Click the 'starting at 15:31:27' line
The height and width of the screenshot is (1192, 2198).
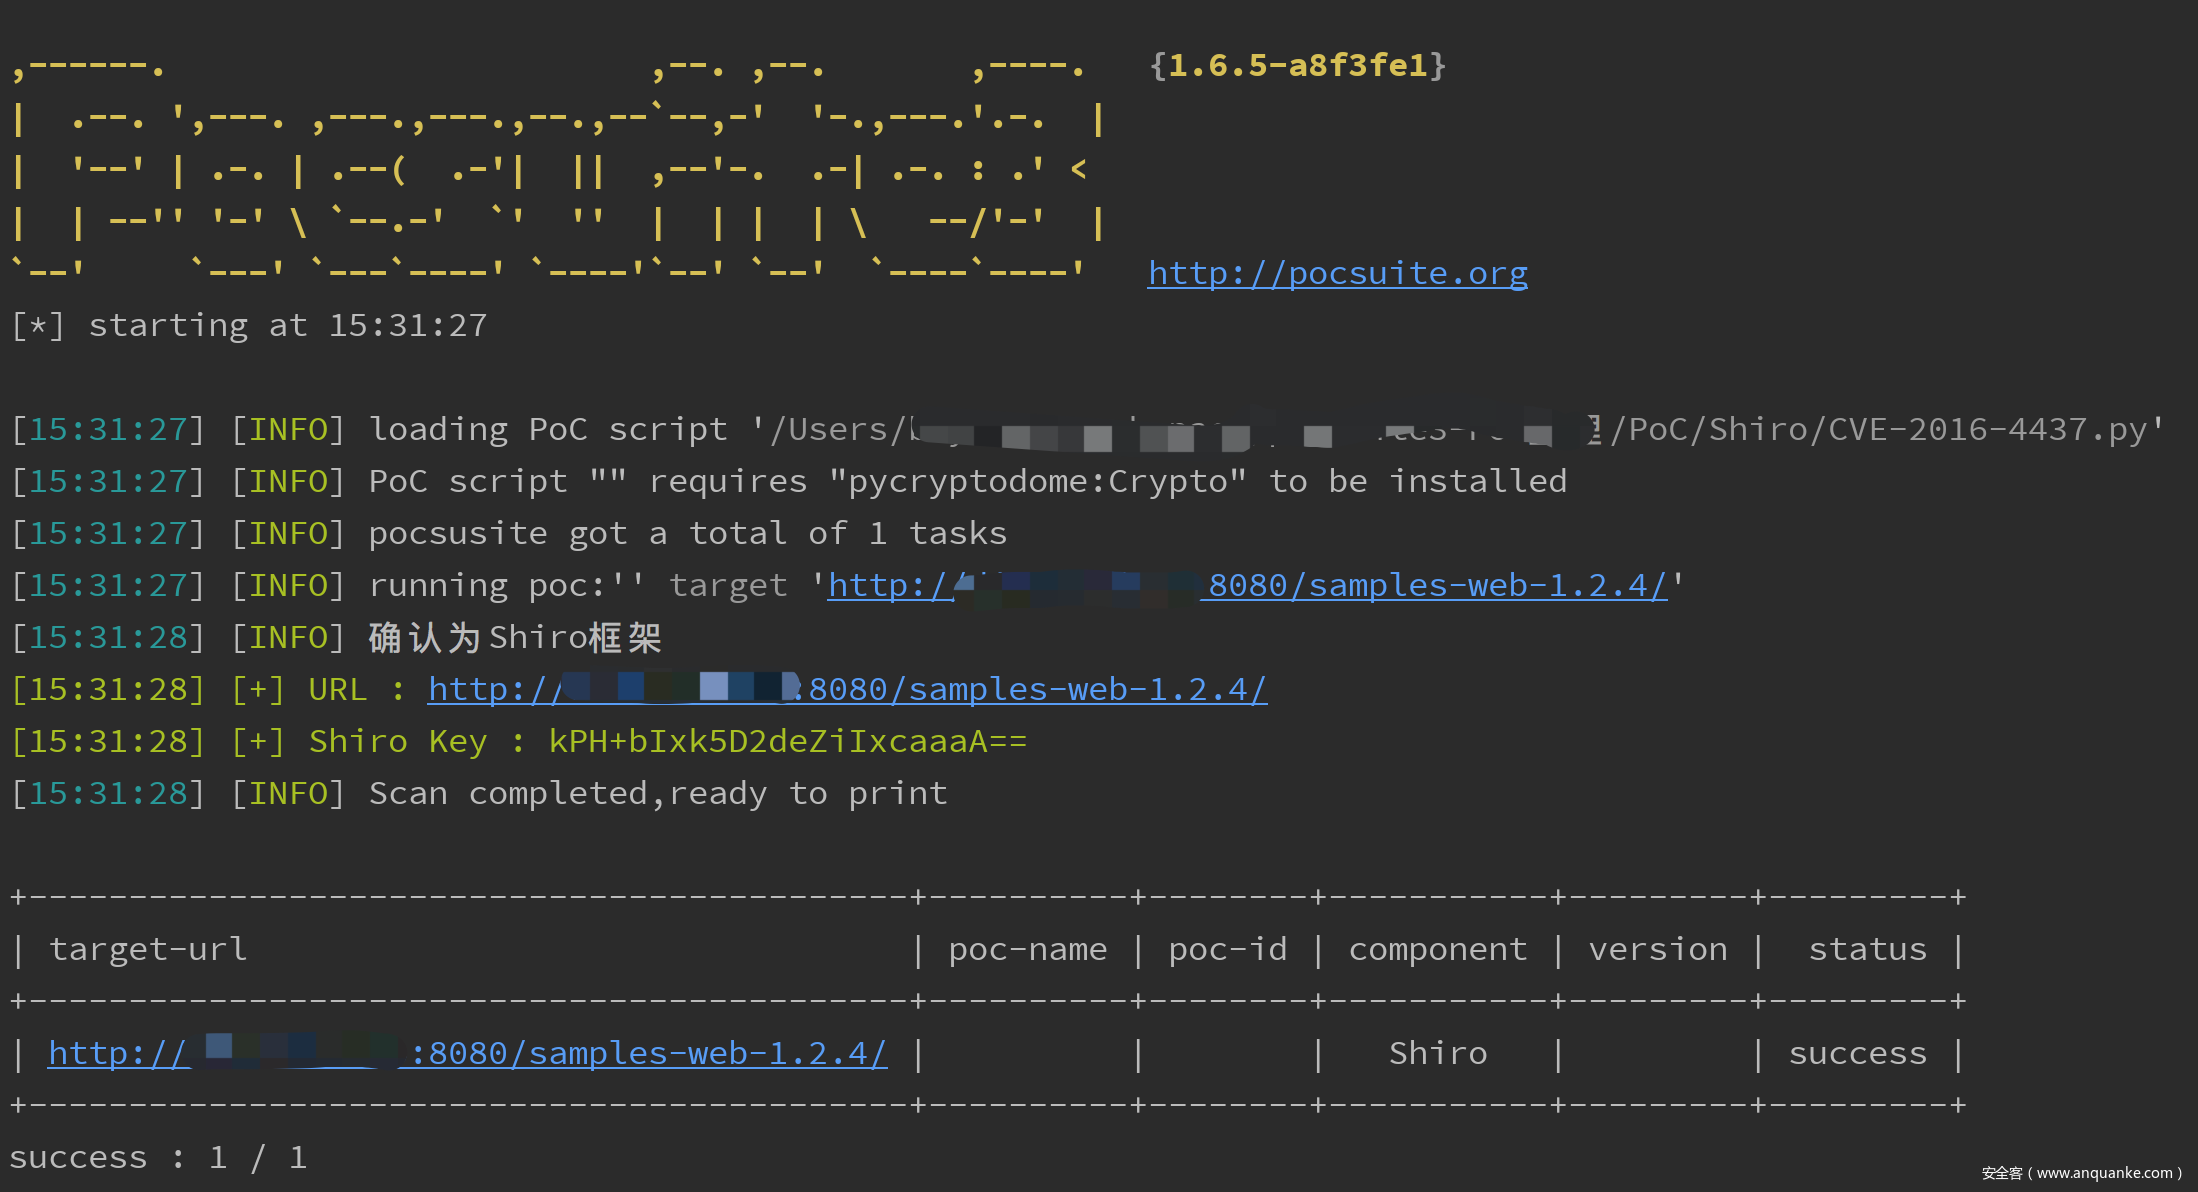point(287,325)
